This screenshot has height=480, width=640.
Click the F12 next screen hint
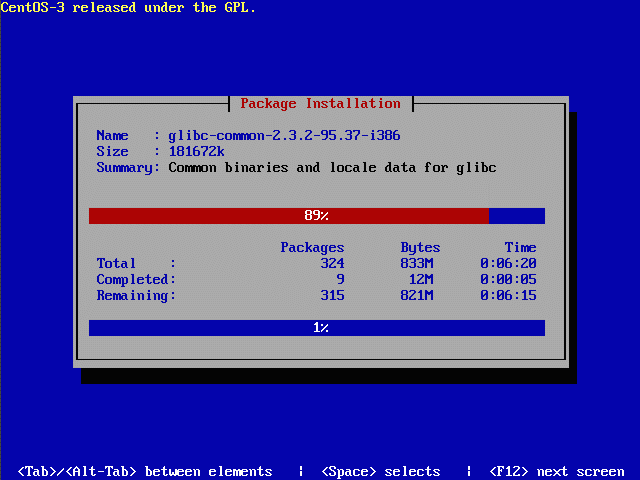(x=557, y=471)
